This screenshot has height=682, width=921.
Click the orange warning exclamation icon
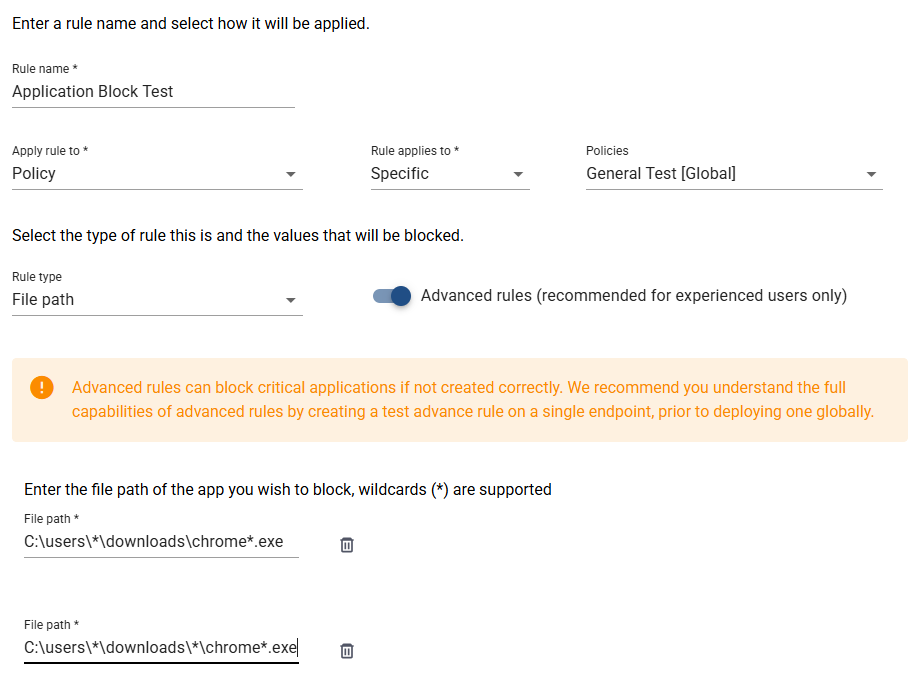click(41, 388)
